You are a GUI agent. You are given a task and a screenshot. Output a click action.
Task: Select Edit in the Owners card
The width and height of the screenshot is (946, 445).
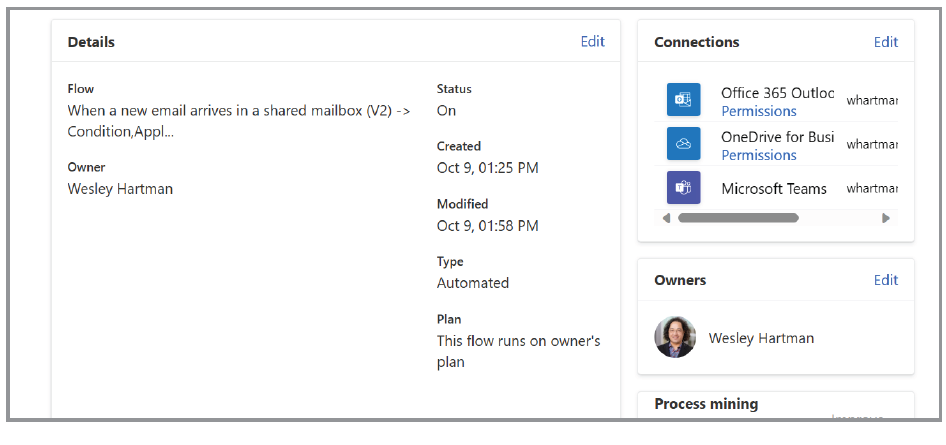[x=885, y=280]
